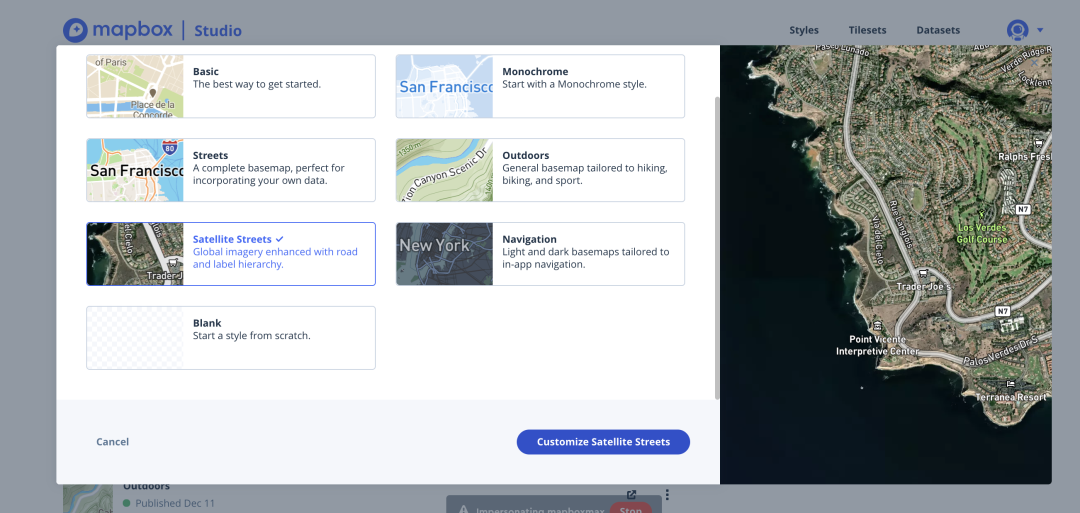Image resolution: width=1080 pixels, height=513 pixels.
Task: Click 'Point Vicente Interpretive Center' label
Action: coord(878,346)
